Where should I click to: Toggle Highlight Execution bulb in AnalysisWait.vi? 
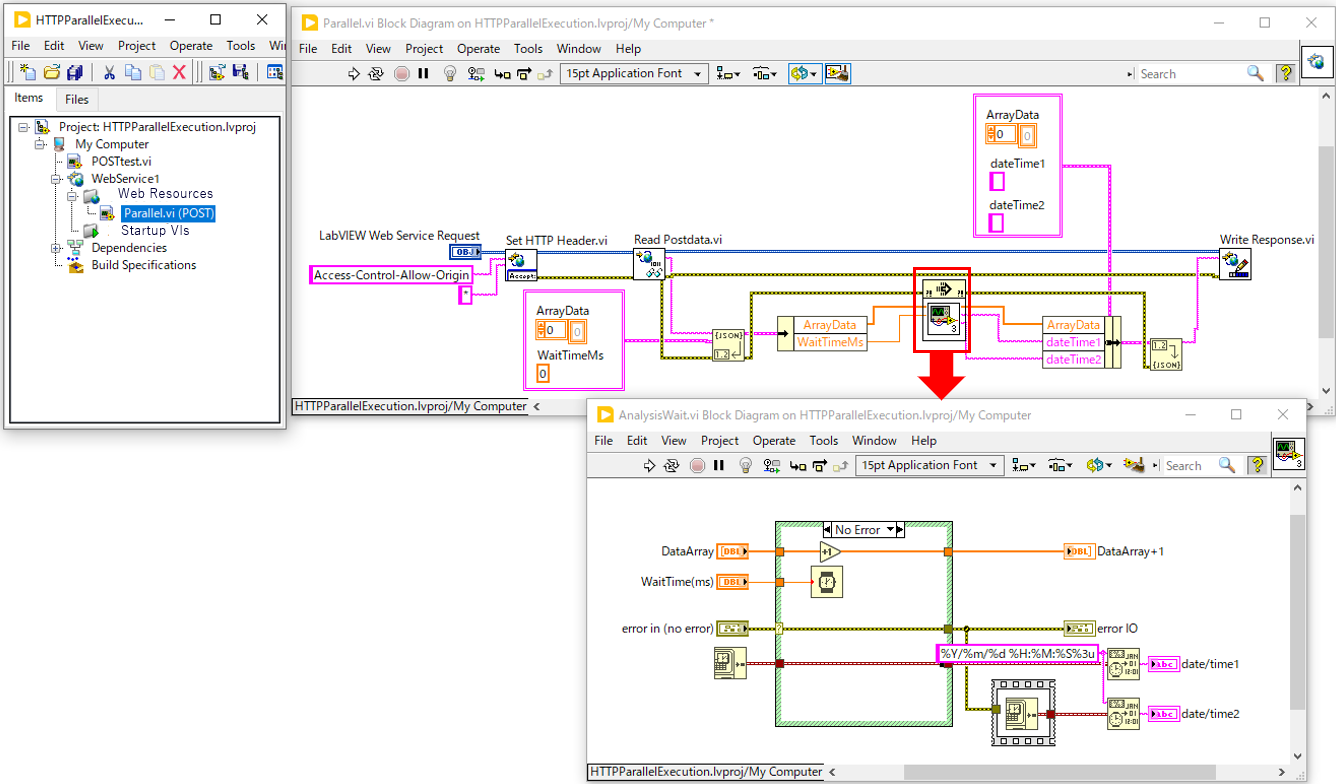[x=745, y=465]
